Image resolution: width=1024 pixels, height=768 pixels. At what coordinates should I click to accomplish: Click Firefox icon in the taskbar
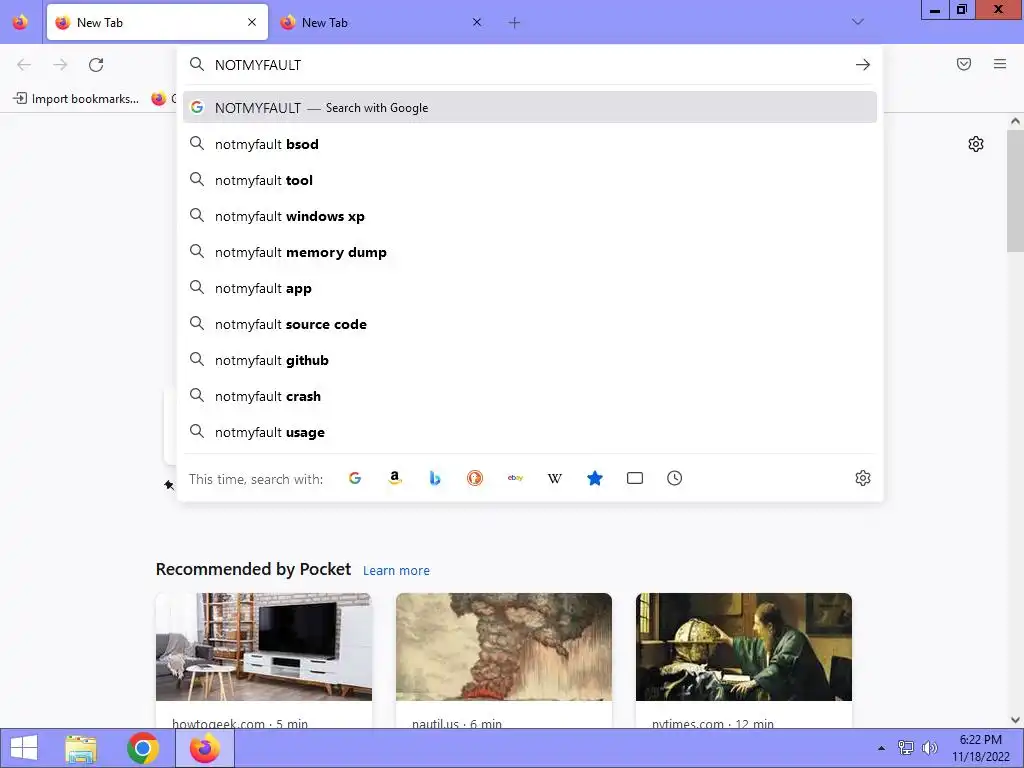click(x=204, y=749)
